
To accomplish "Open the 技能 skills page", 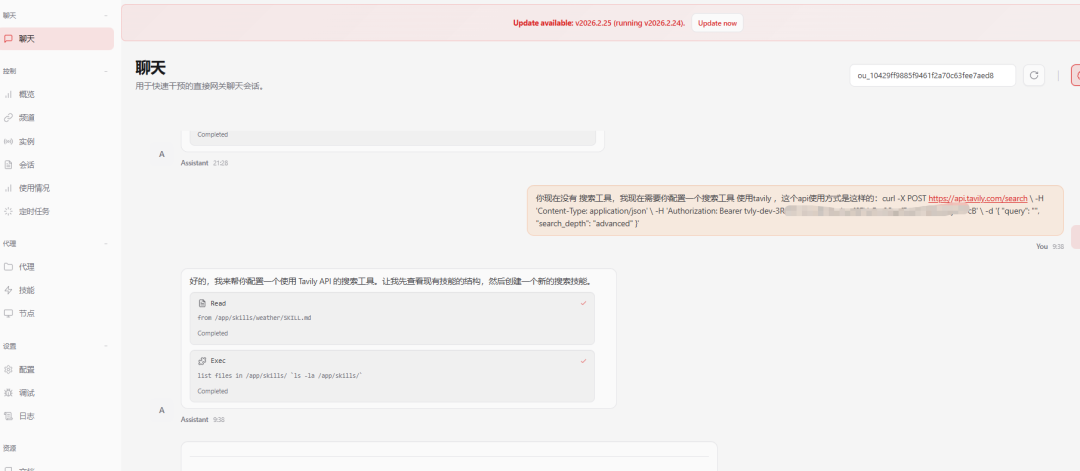I will point(27,290).
